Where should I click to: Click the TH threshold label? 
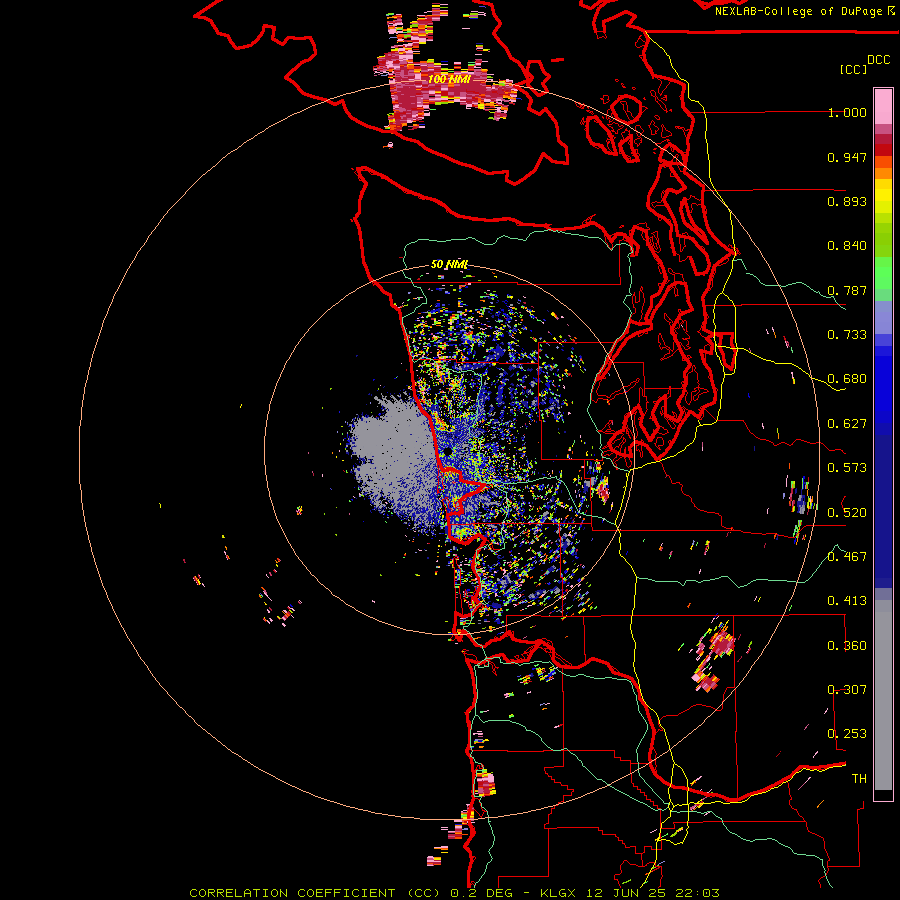[859, 779]
